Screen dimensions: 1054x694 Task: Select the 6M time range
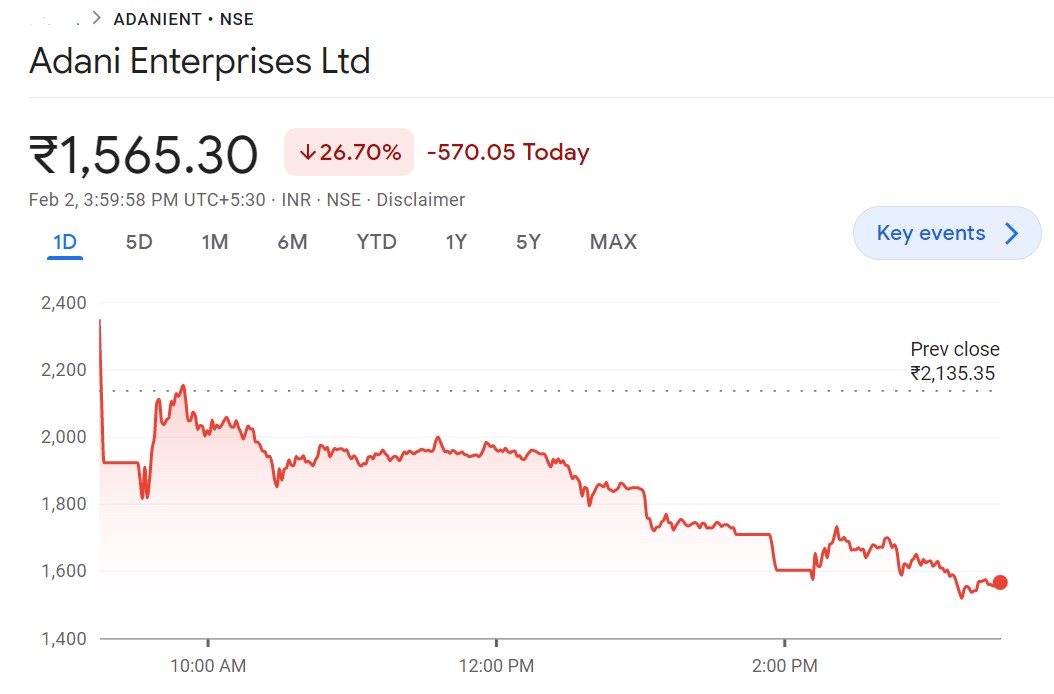click(x=291, y=241)
